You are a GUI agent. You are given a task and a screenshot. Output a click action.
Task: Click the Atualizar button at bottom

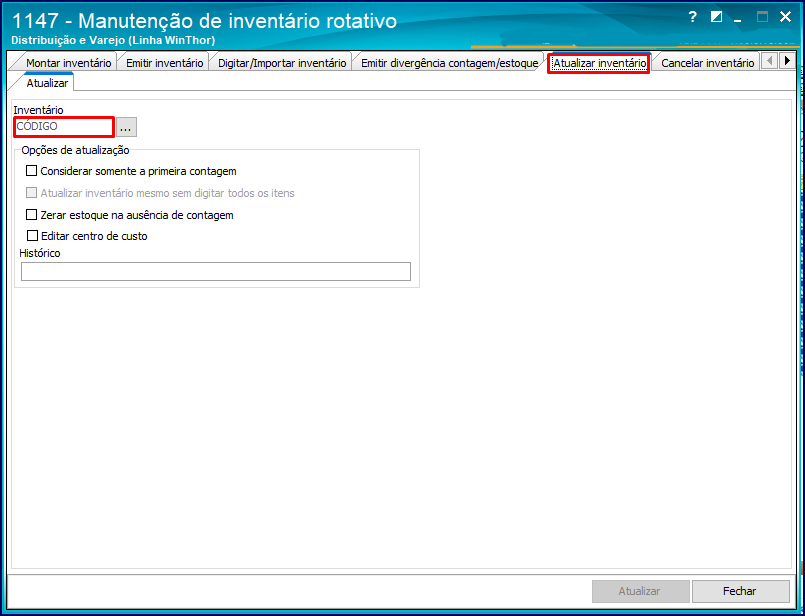(x=640, y=591)
